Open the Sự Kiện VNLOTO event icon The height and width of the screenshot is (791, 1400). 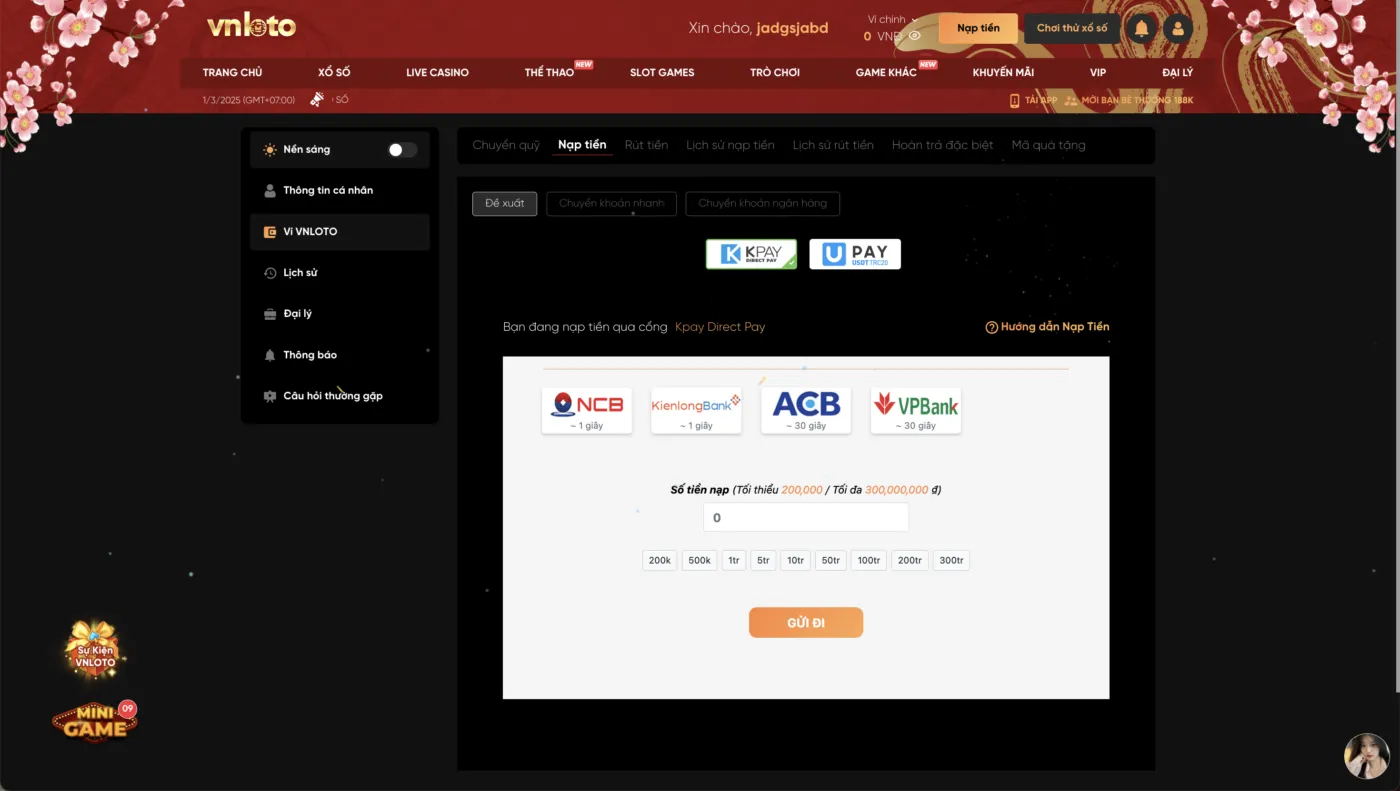[95, 652]
